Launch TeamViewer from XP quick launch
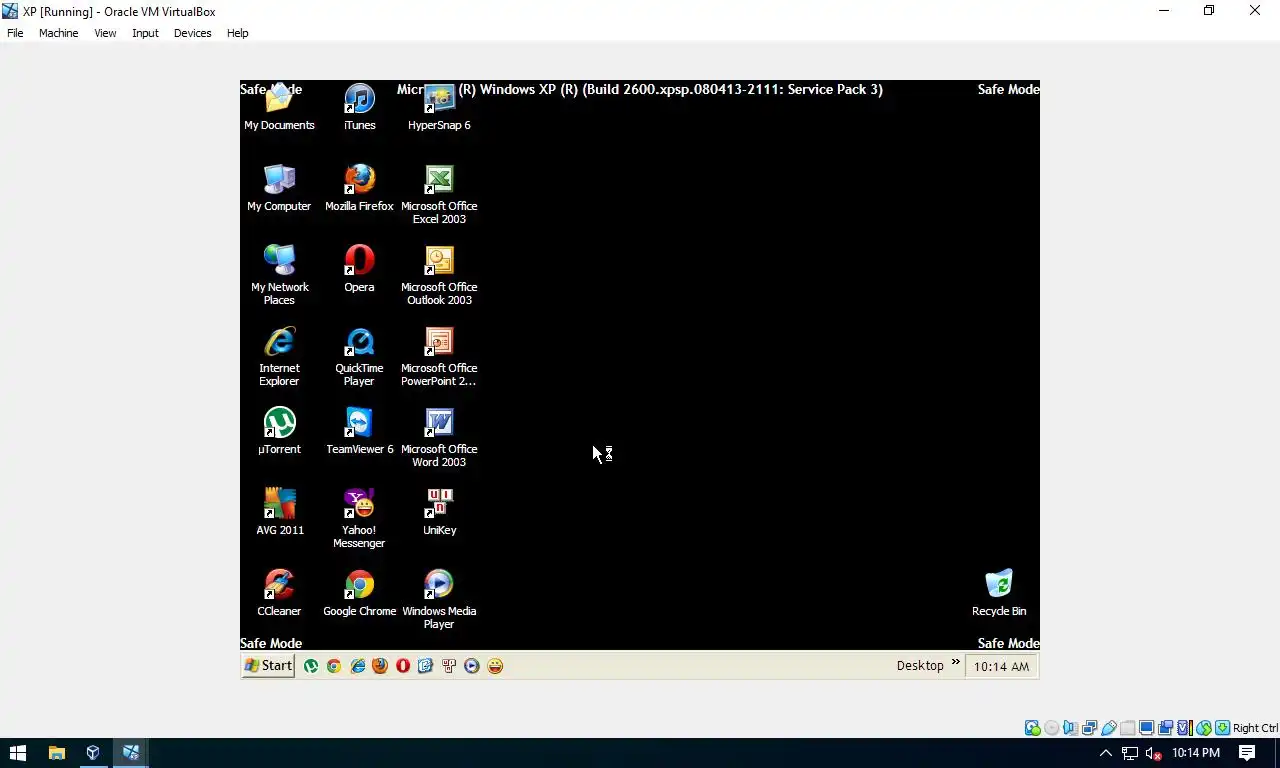This screenshot has width=1280, height=768. point(426,666)
